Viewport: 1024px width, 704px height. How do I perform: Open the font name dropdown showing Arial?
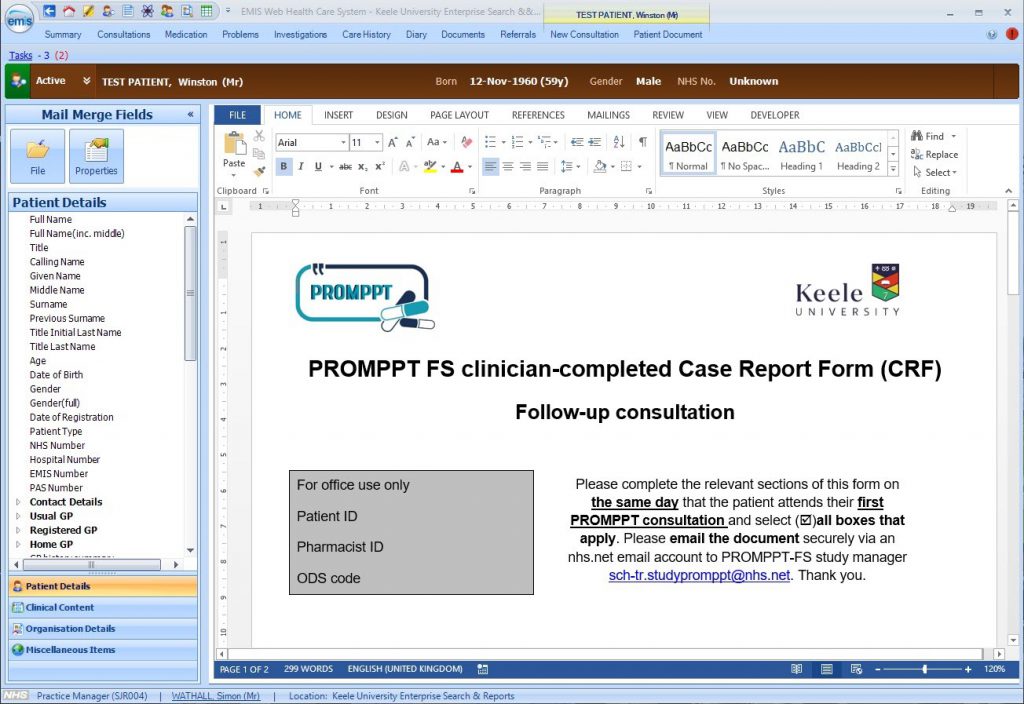344,142
